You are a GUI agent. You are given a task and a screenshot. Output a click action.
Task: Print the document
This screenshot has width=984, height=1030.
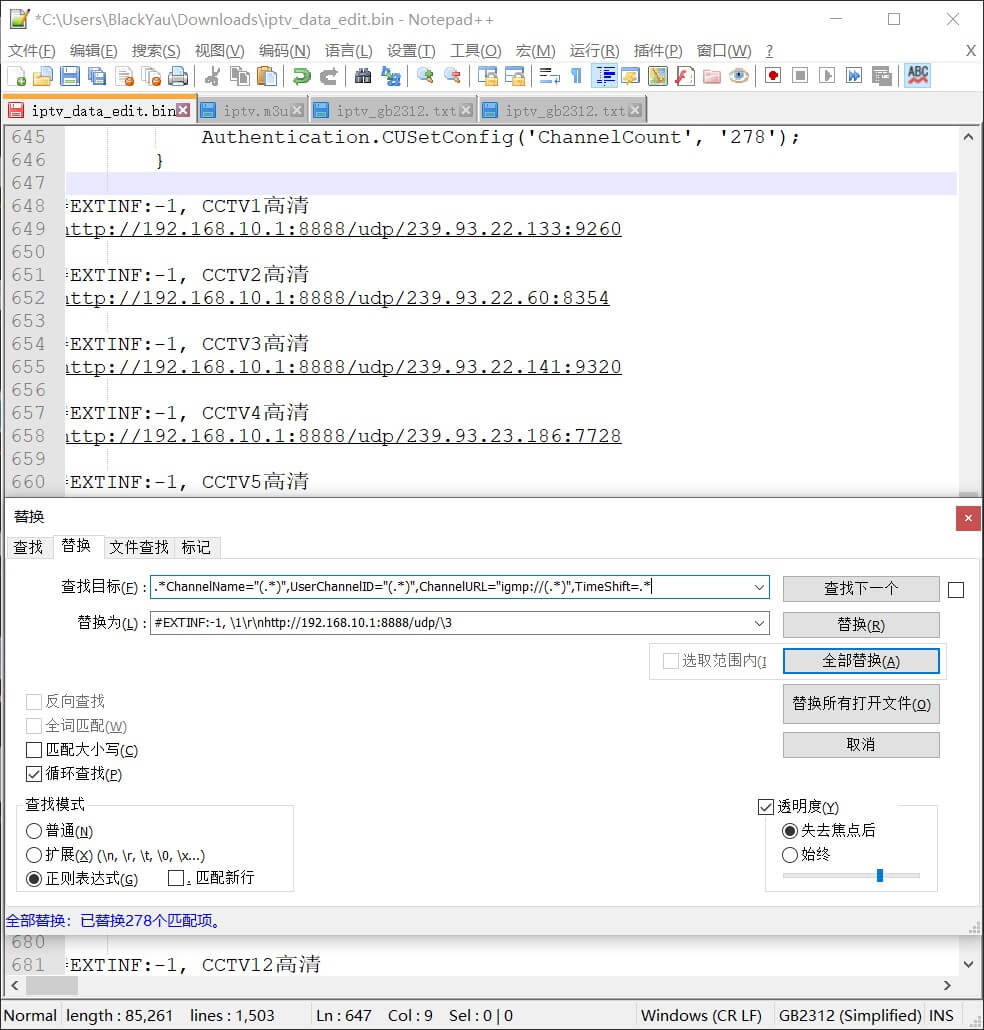pyautogui.click(x=178, y=75)
